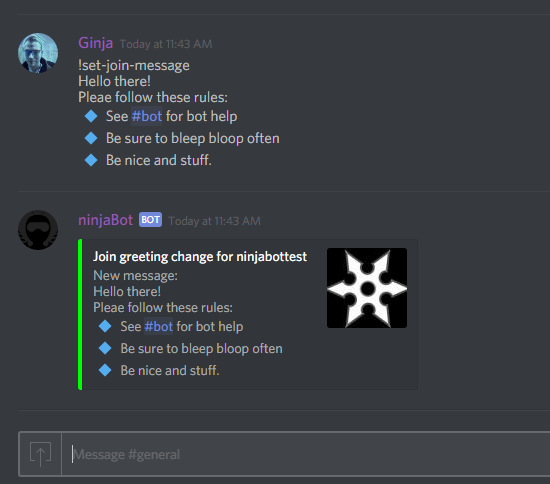Click Ginja's Today at 11:43 AM timestamp
550x484 pixels.
click(166, 44)
